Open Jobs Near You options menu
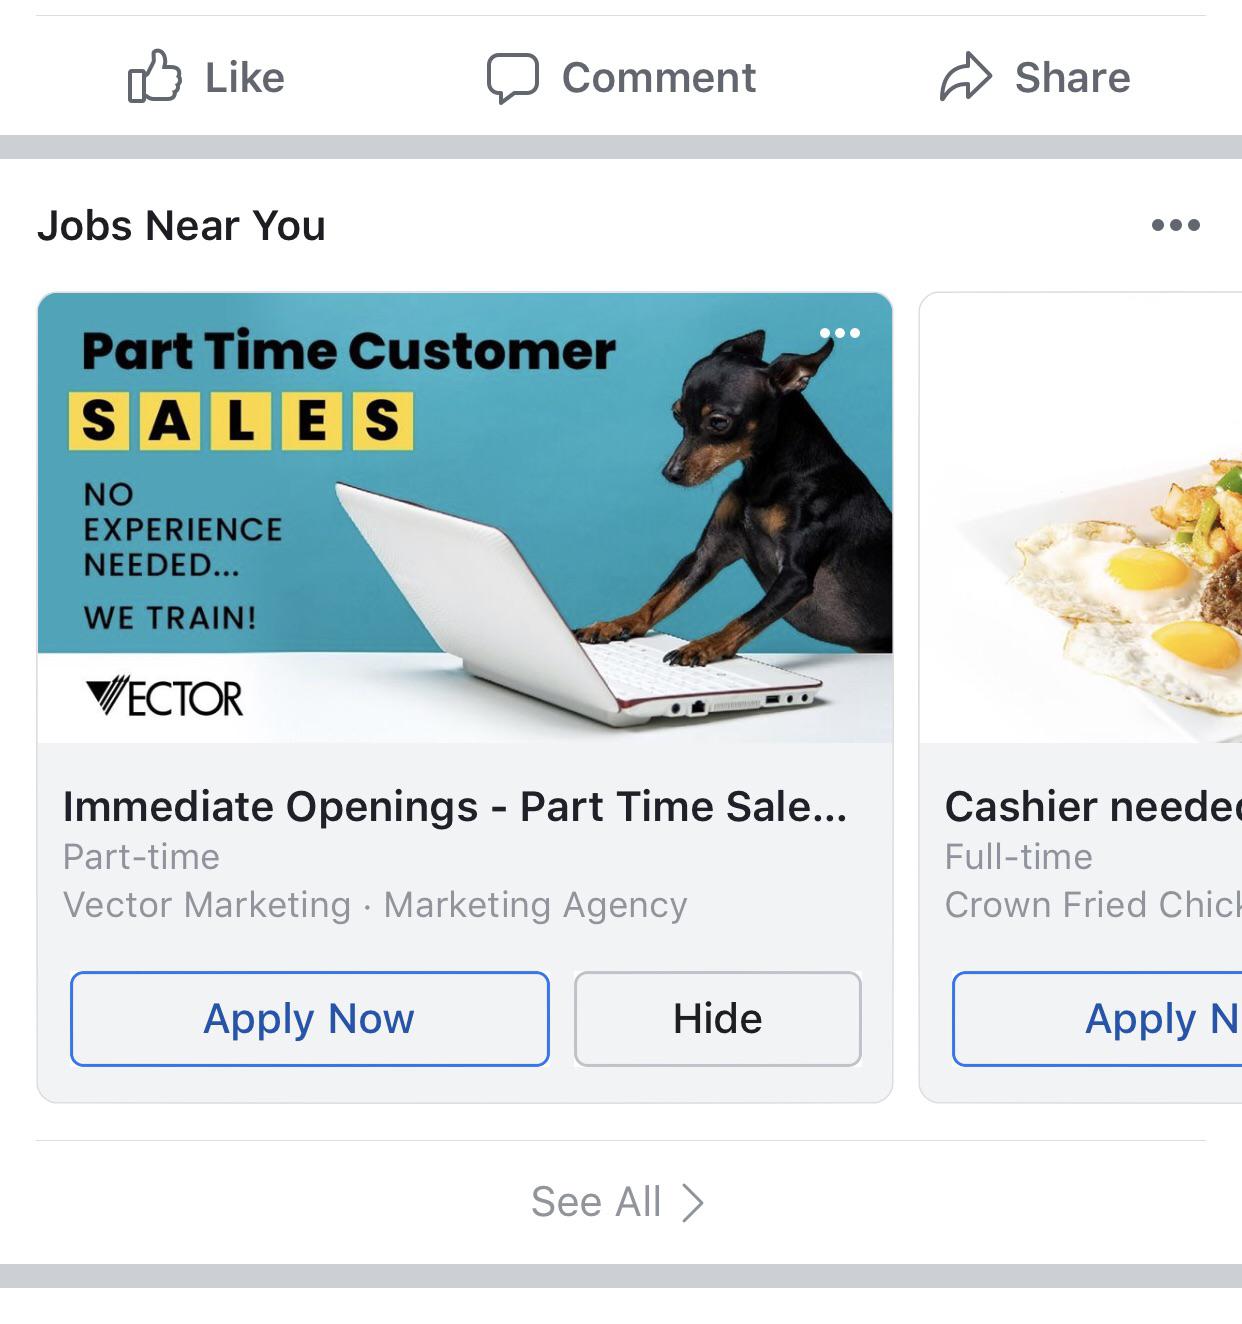This screenshot has height=1324, width=1242. coord(1175,225)
